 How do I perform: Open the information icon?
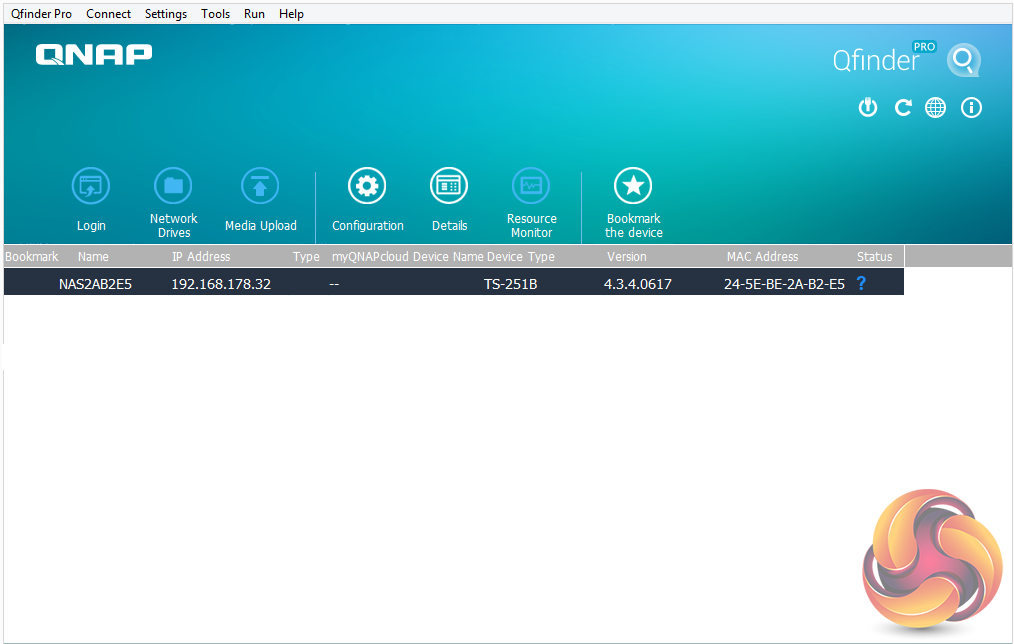[x=971, y=107]
